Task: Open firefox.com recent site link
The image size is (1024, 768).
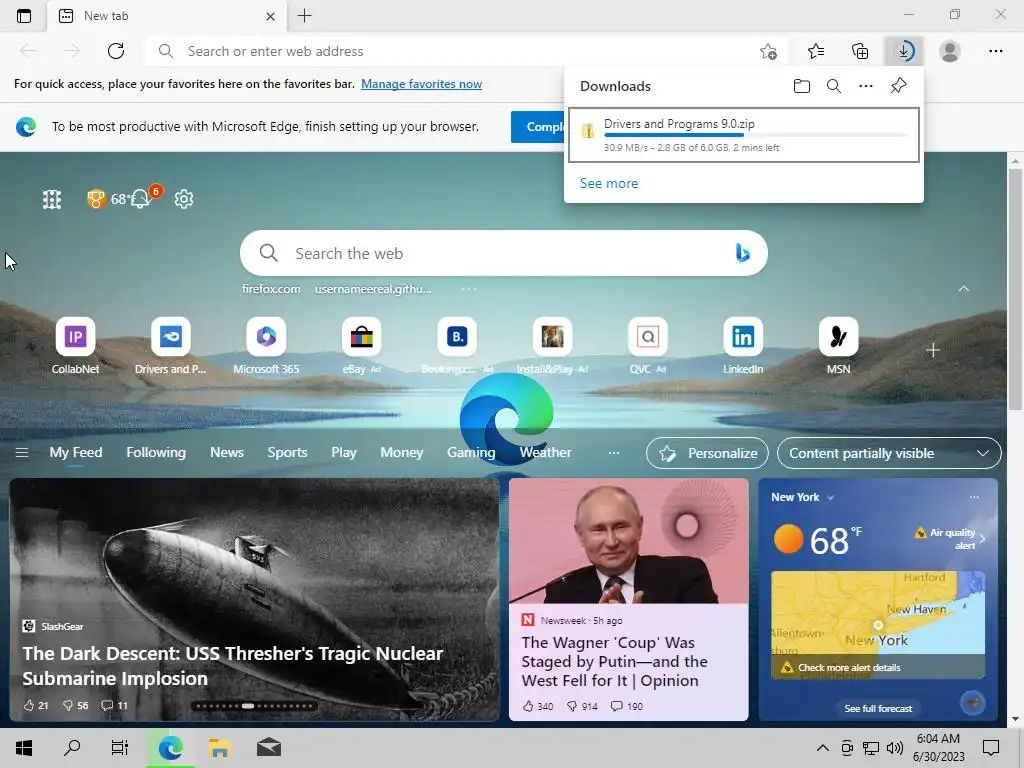Action: (x=271, y=289)
